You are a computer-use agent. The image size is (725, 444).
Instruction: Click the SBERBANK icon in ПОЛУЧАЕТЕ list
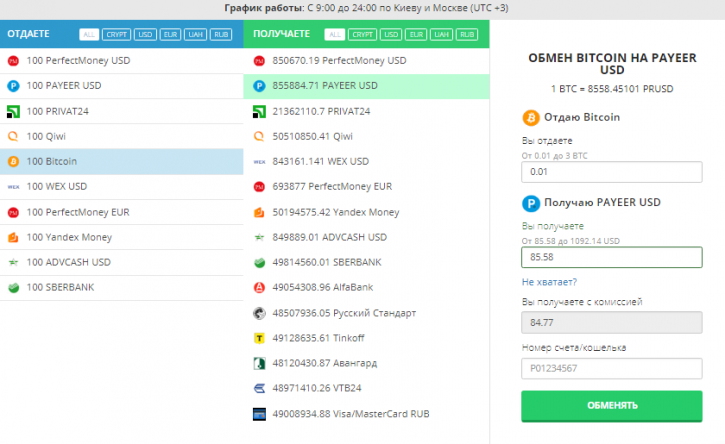(259, 263)
